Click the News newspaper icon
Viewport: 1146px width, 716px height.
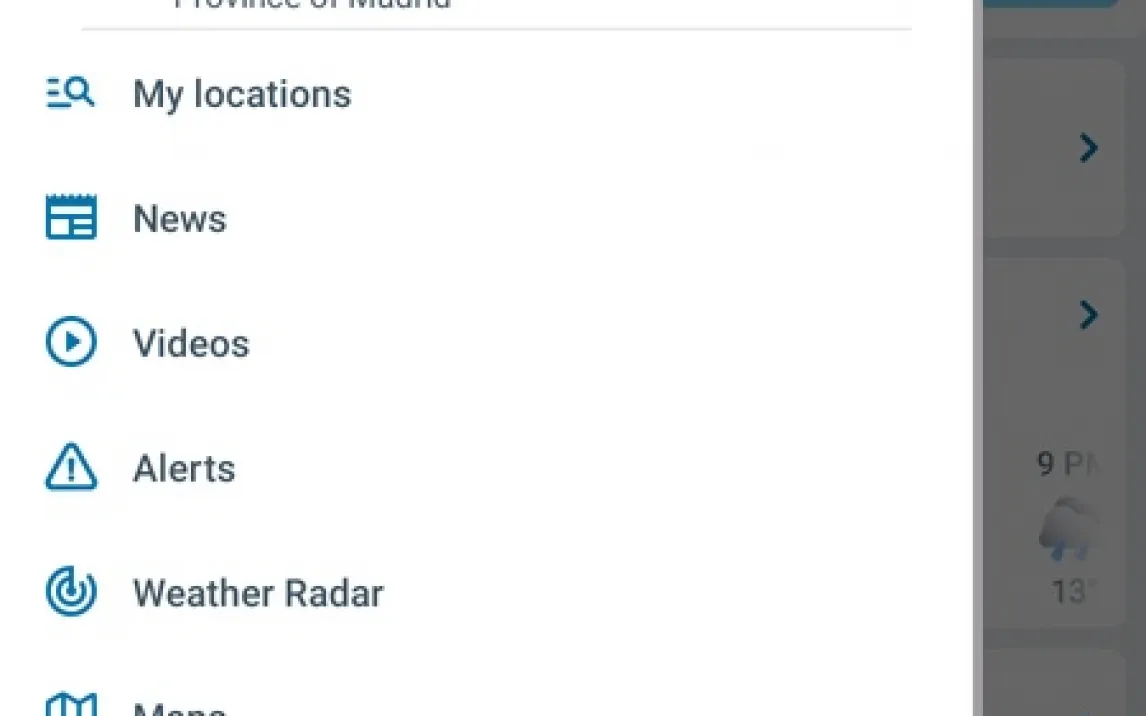(71, 218)
